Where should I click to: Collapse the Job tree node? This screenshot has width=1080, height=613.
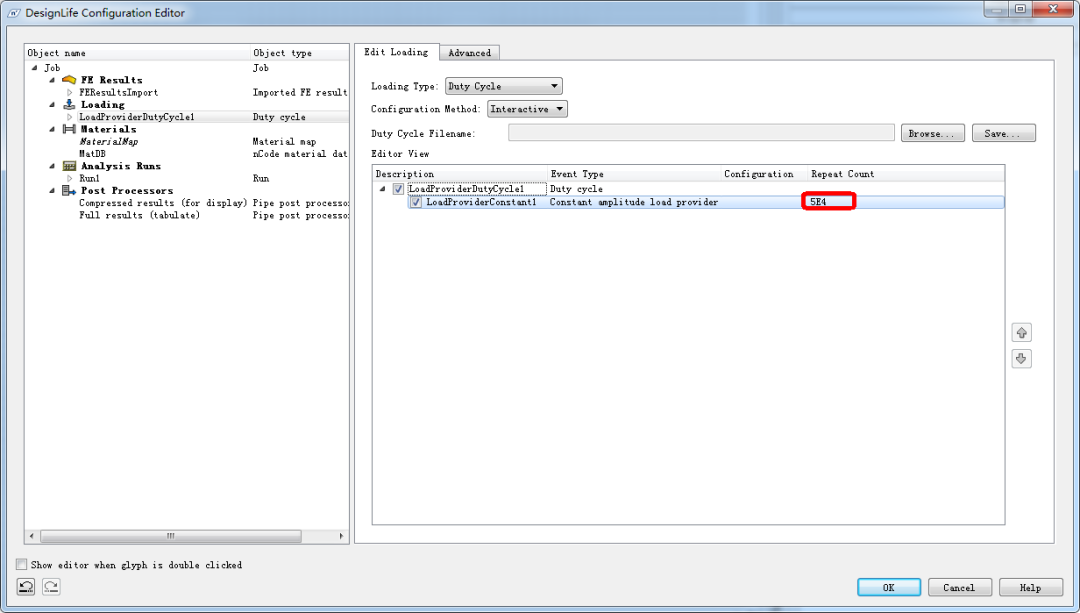35,67
